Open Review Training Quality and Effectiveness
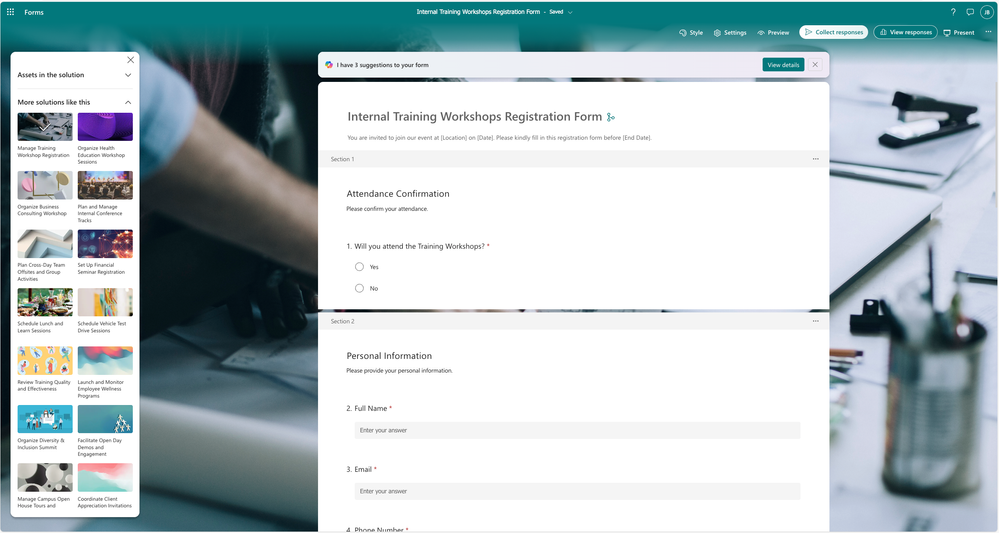 tap(45, 369)
